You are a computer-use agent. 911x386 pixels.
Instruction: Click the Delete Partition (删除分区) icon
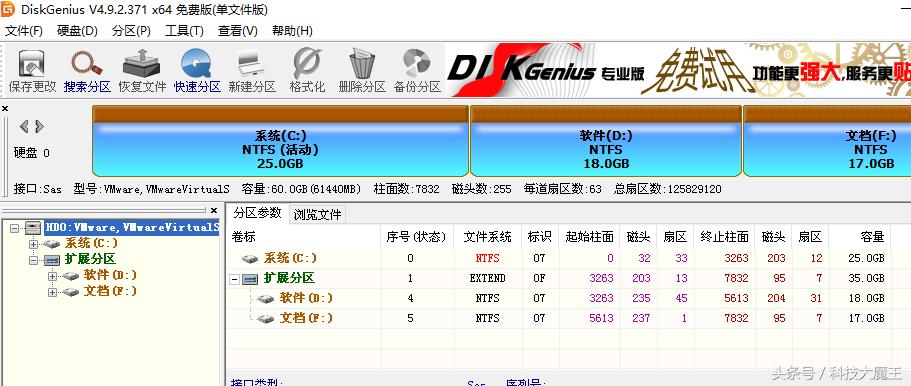(362, 71)
